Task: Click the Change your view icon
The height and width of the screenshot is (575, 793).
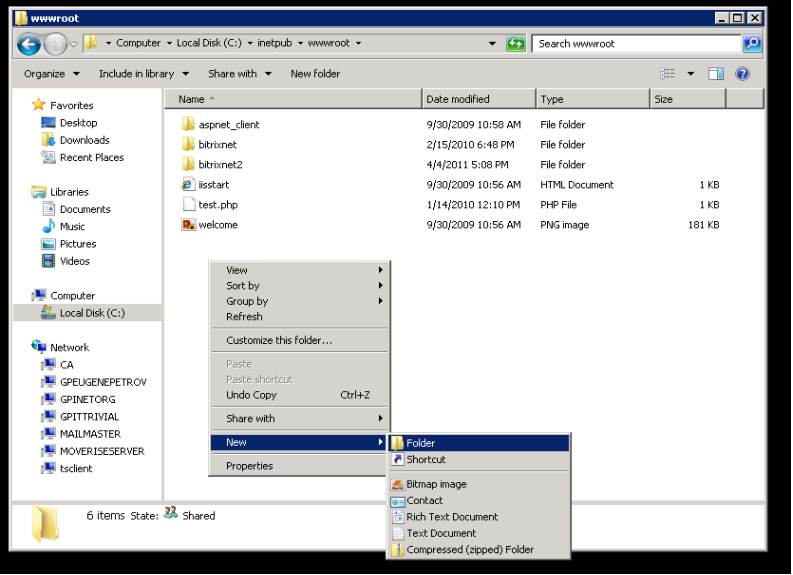Action: coord(667,74)
